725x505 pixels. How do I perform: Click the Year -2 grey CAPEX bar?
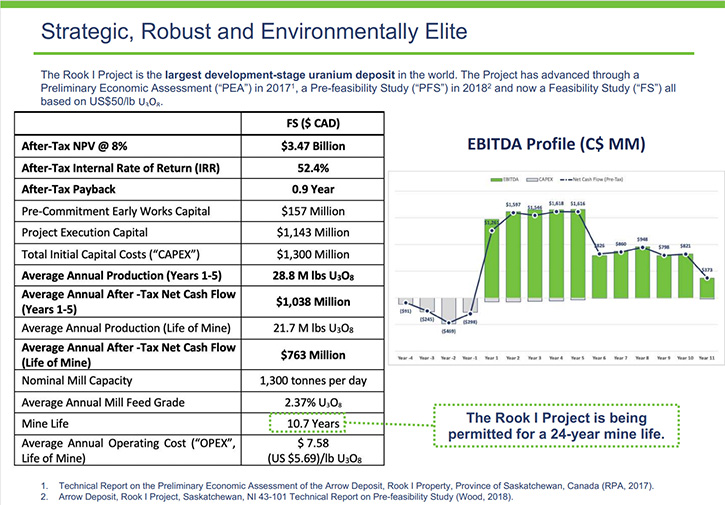448,310
